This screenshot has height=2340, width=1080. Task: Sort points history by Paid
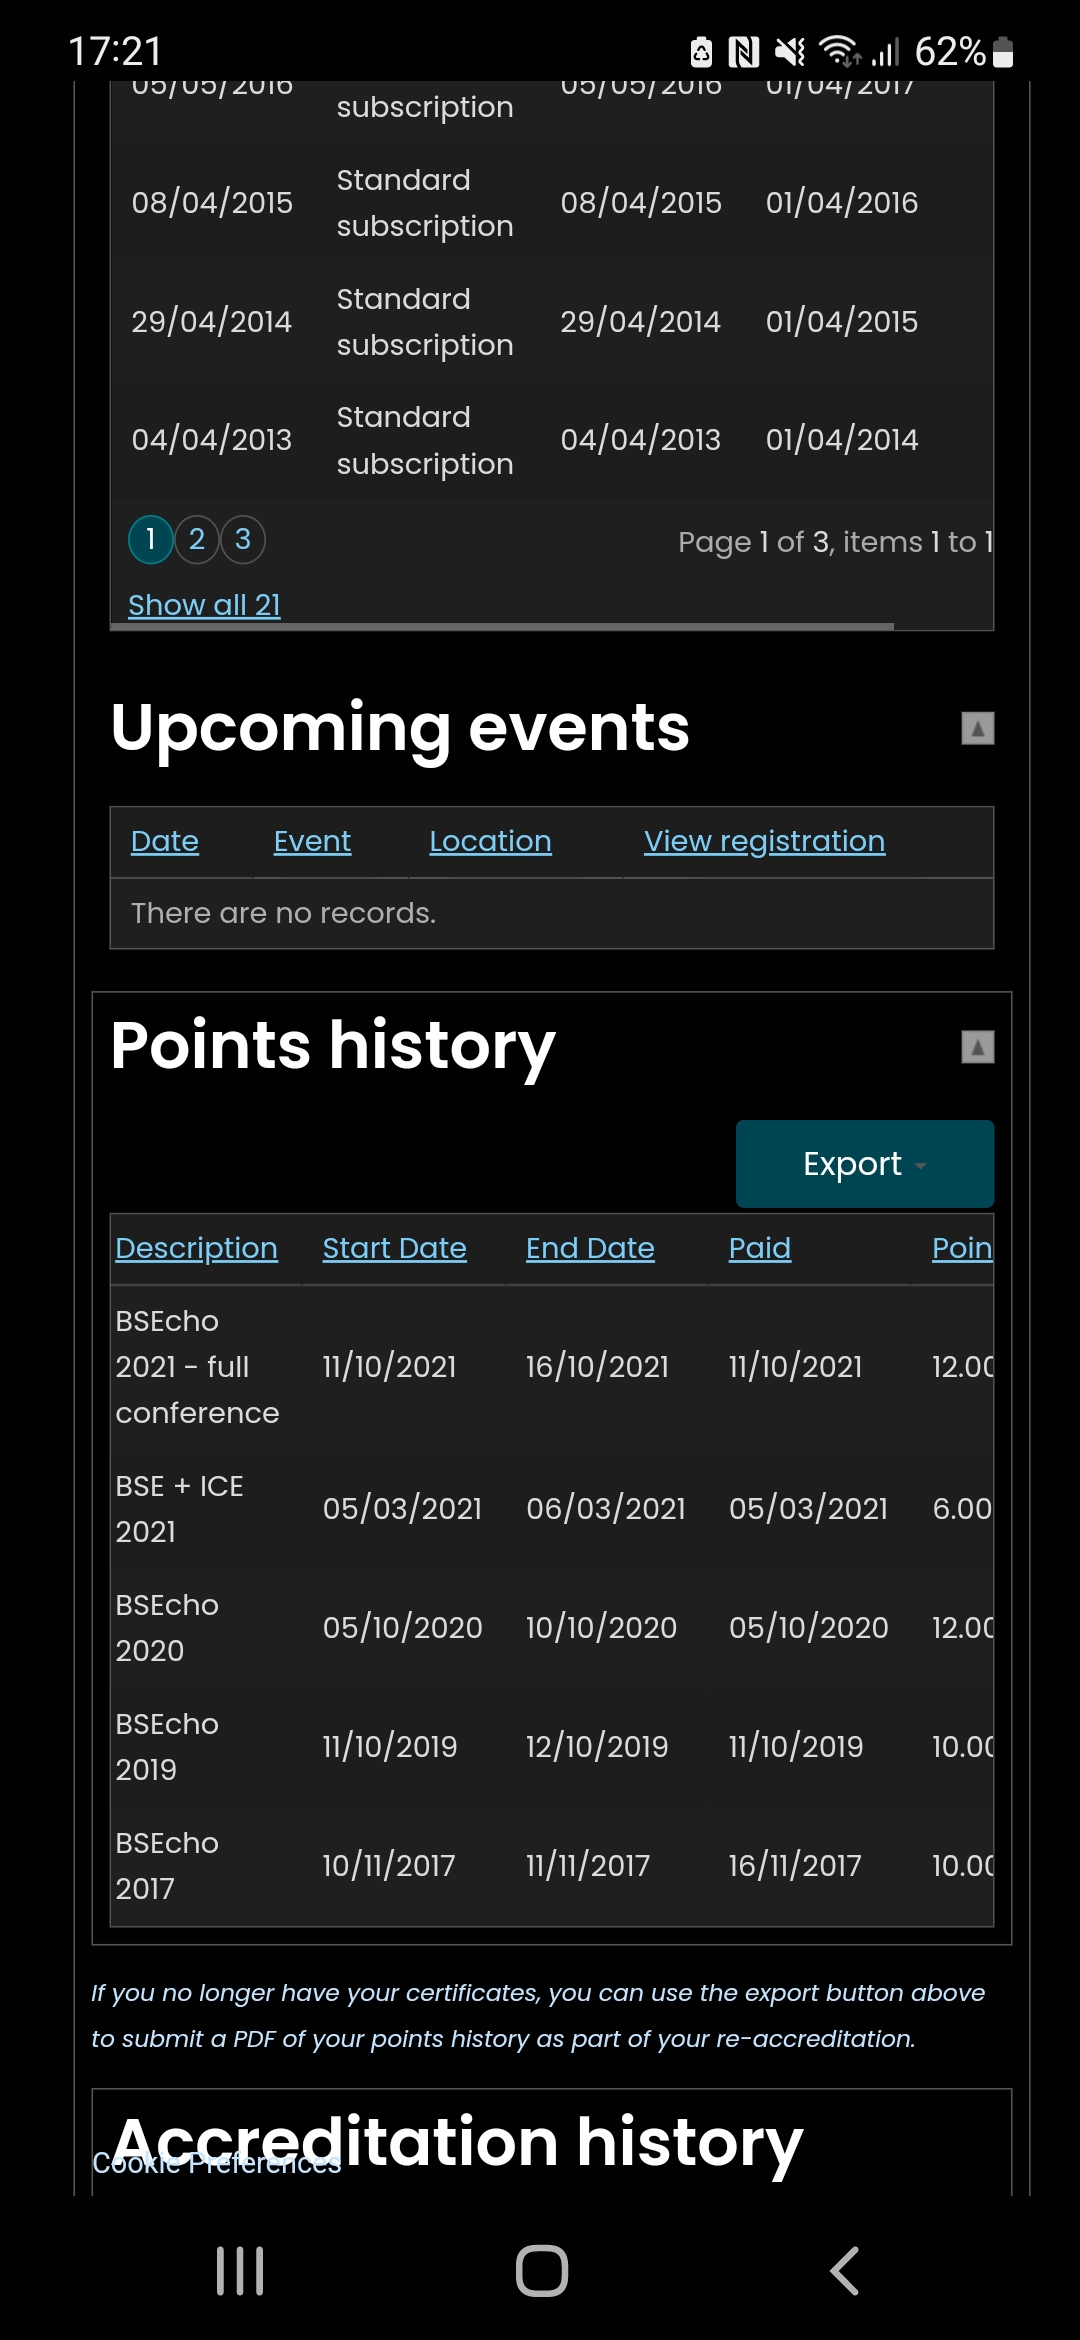759,1248
